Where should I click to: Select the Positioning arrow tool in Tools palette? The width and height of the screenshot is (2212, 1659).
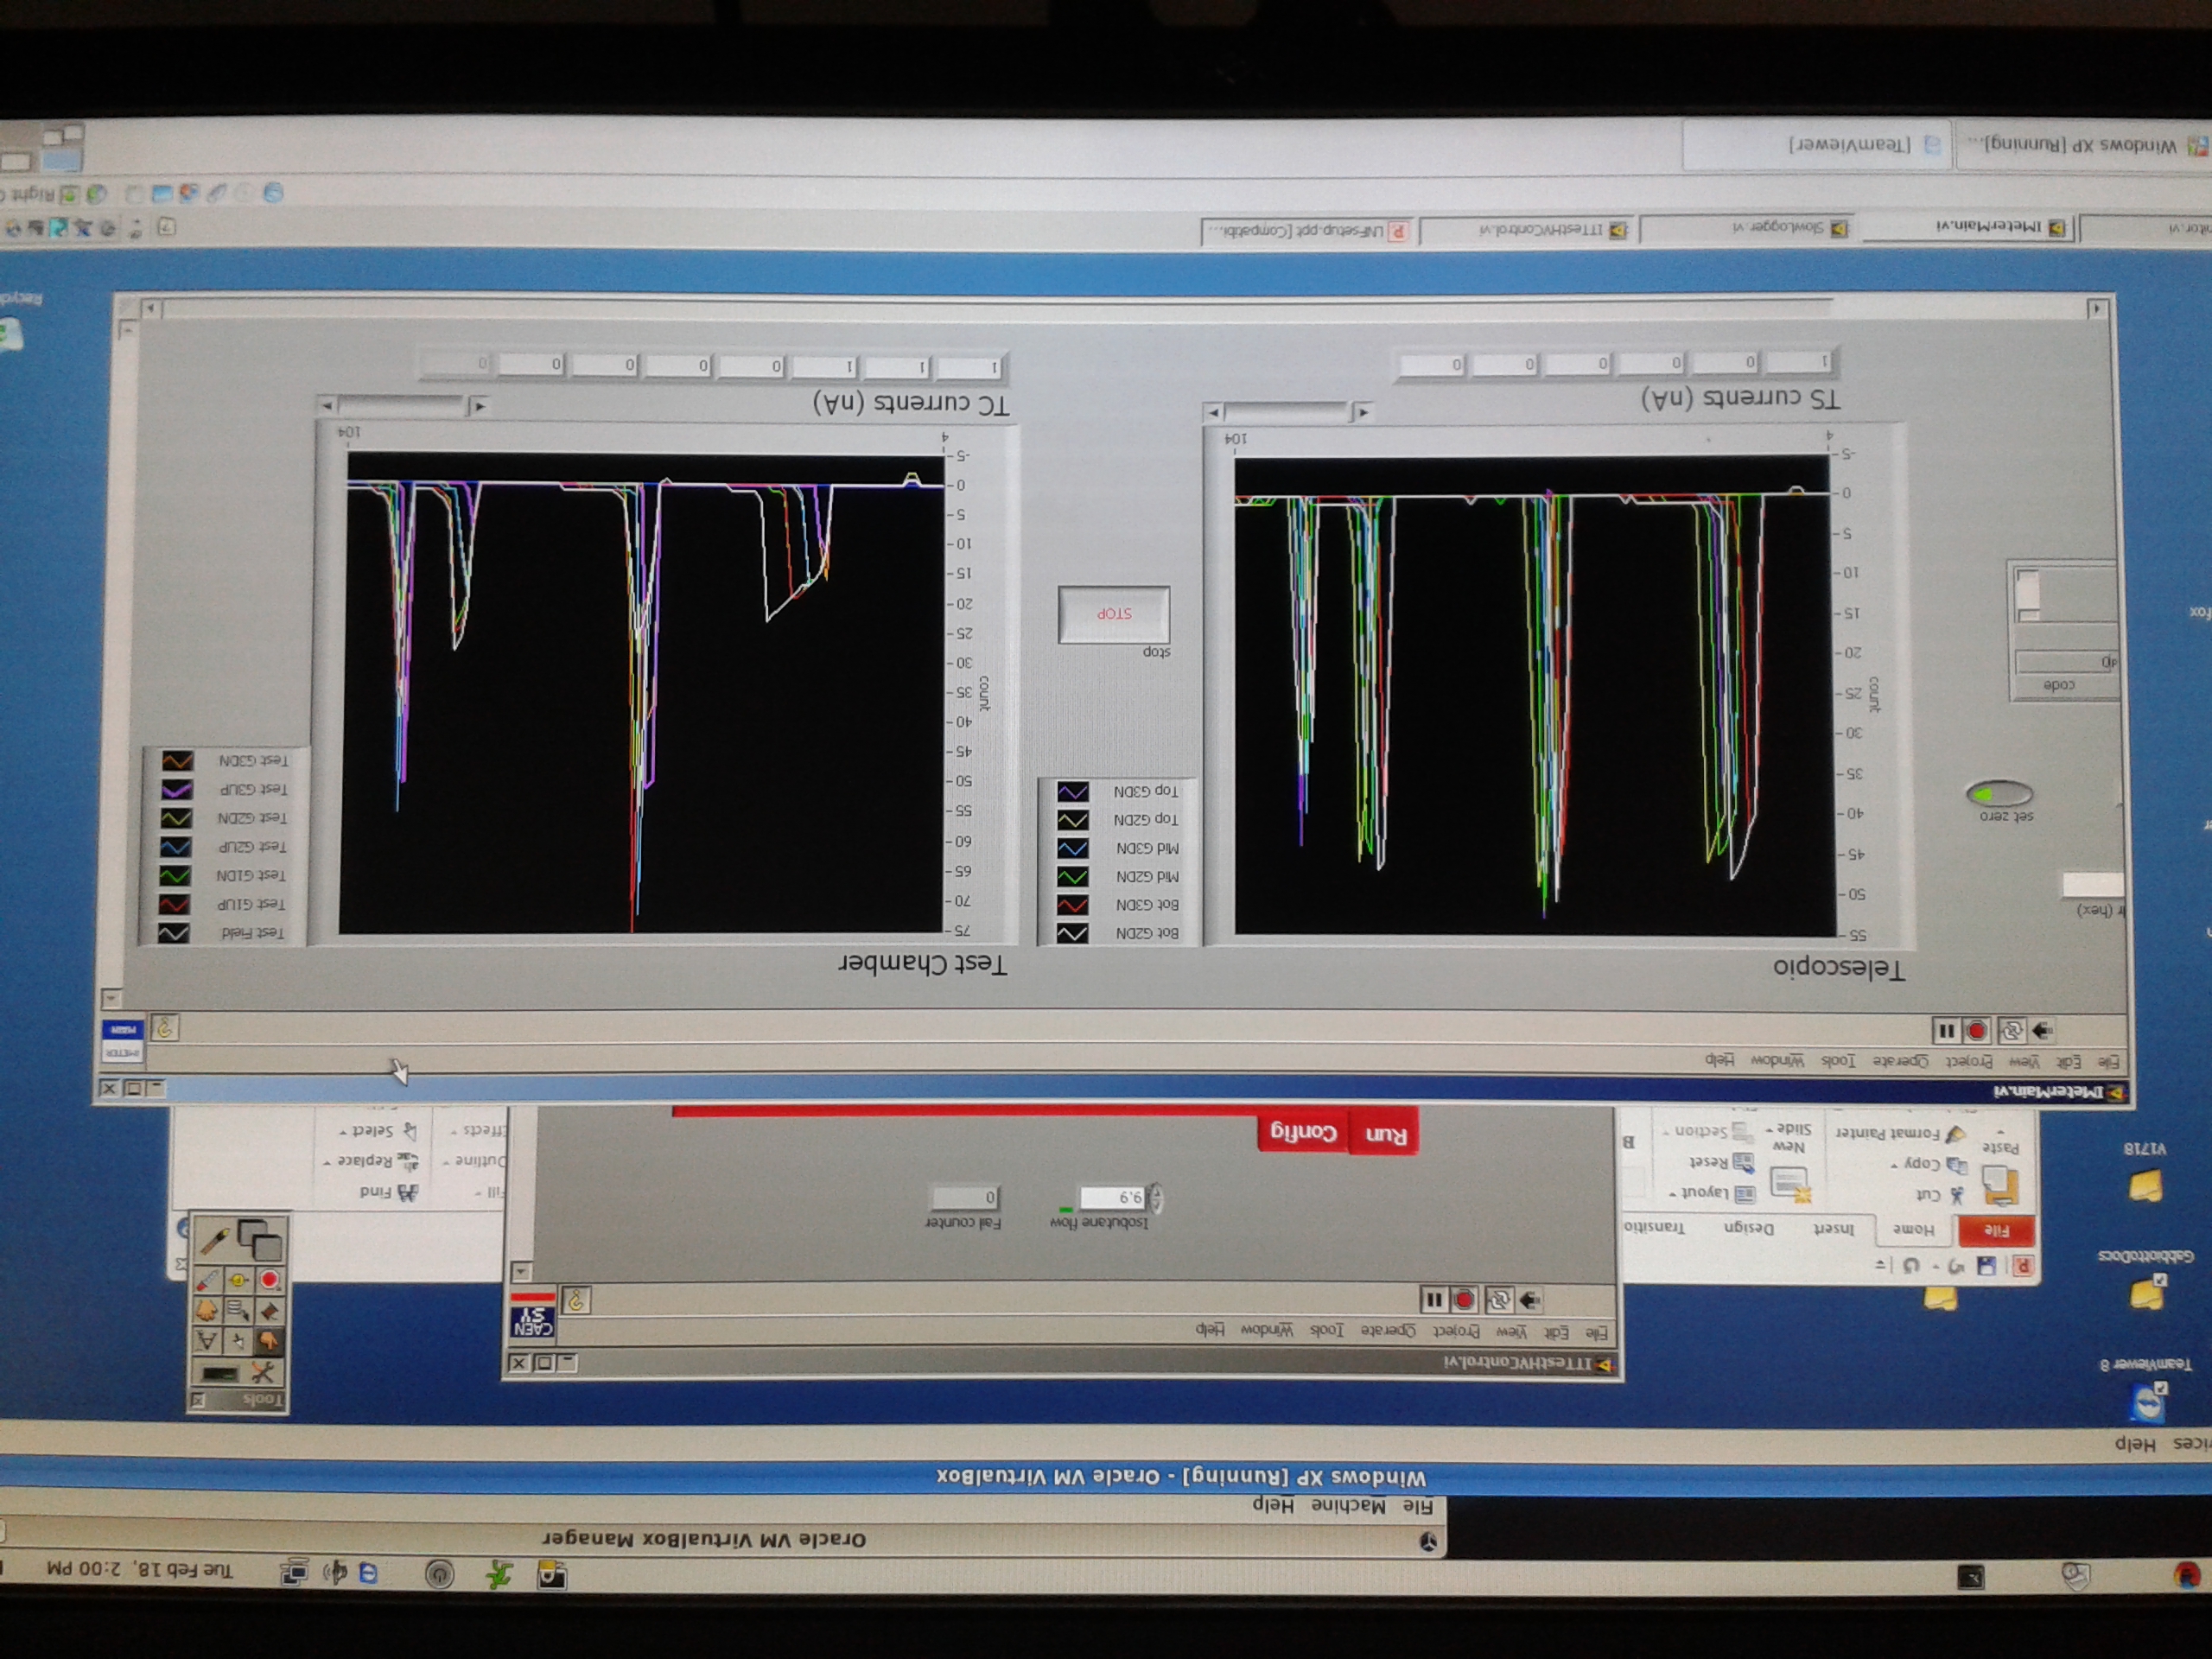[238, 1340]
